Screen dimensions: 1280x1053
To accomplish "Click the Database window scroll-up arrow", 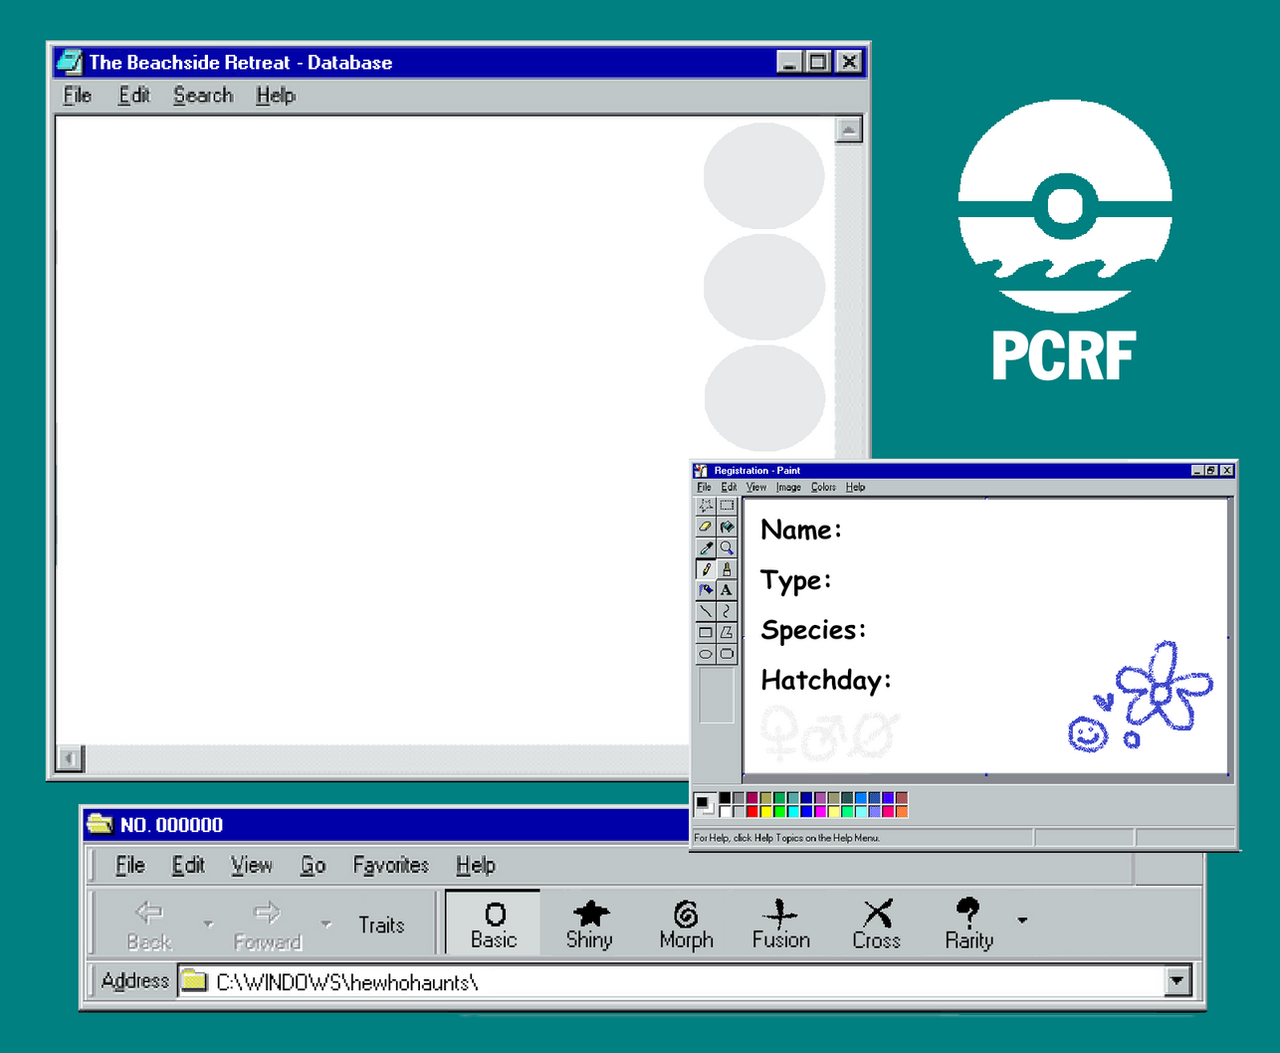I will click(849, 130).
